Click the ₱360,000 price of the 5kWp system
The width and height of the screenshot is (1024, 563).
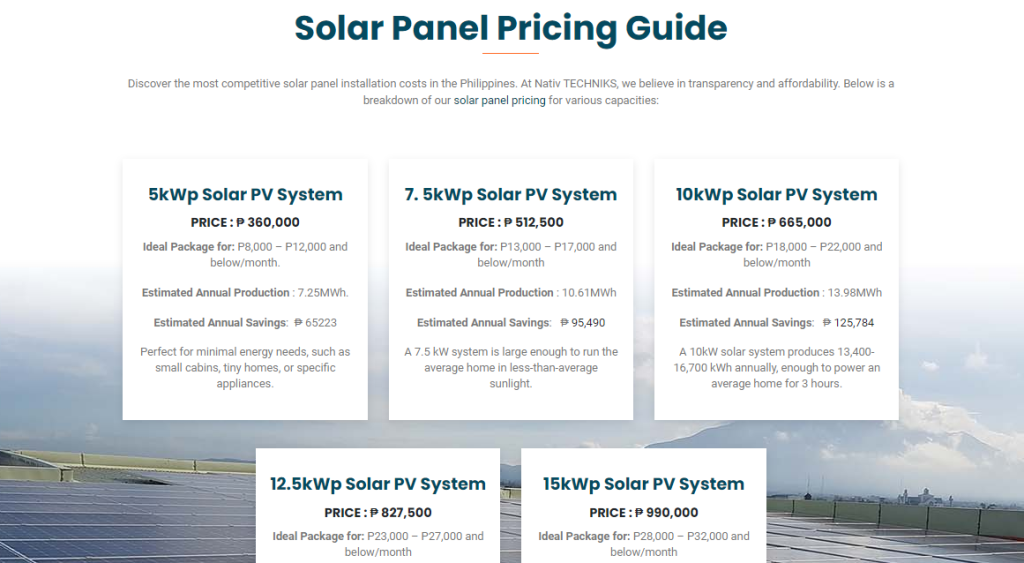pos(245,223)
